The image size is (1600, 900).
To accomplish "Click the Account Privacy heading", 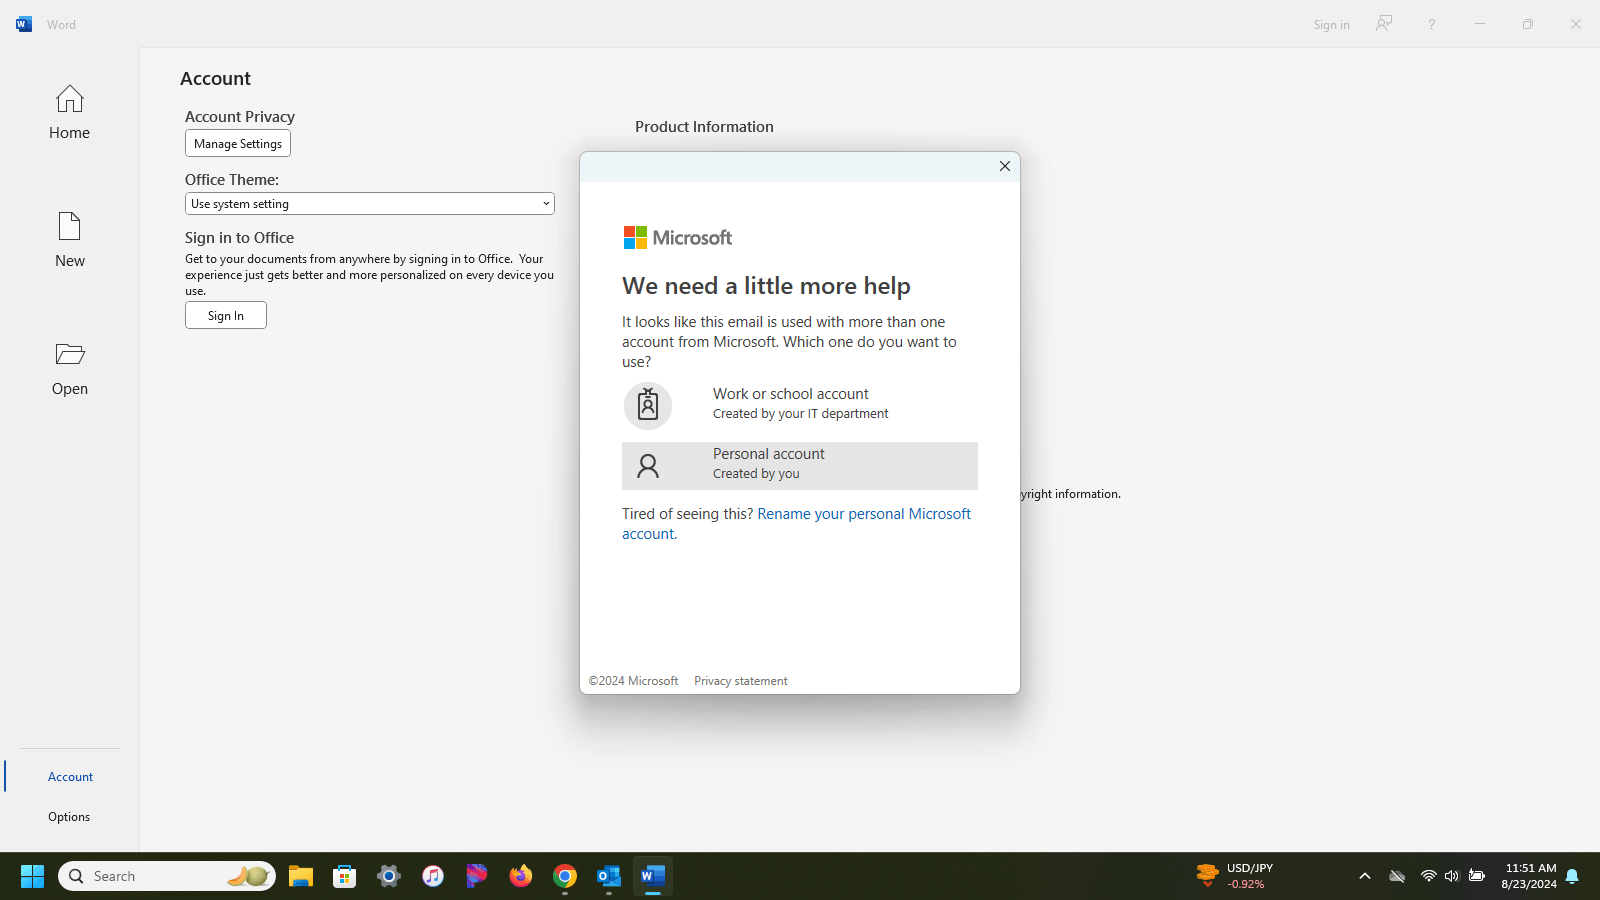I will (240, 117).
